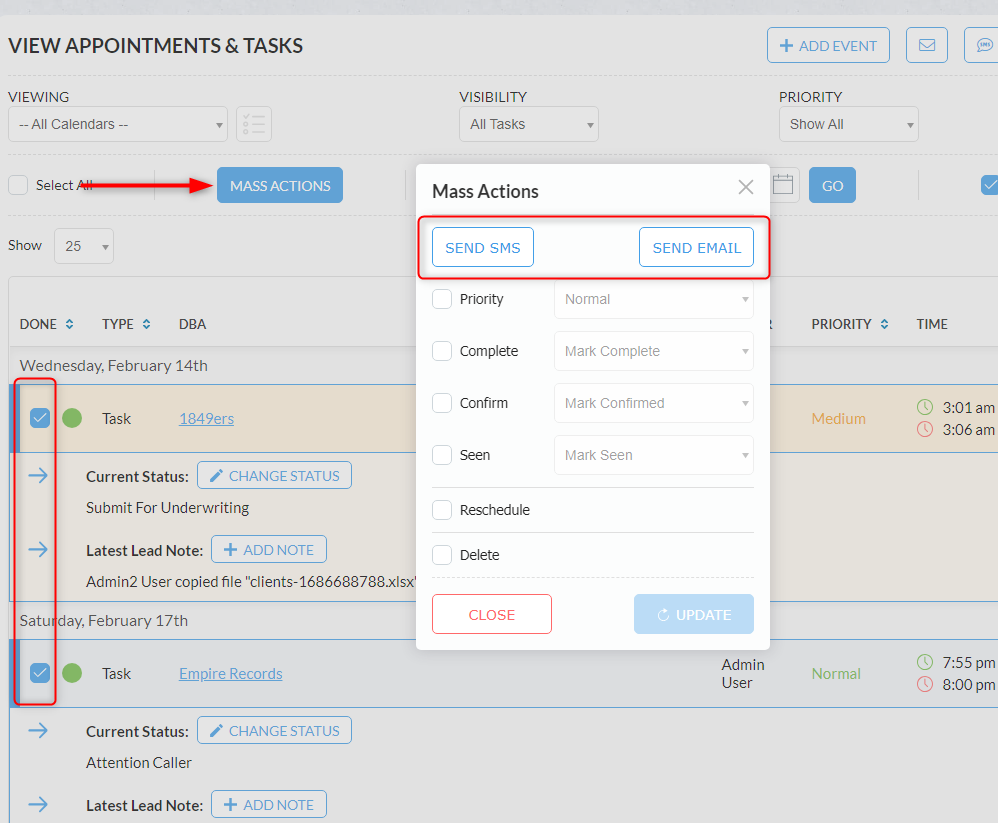Click the Medium priority value

[838, 418]
